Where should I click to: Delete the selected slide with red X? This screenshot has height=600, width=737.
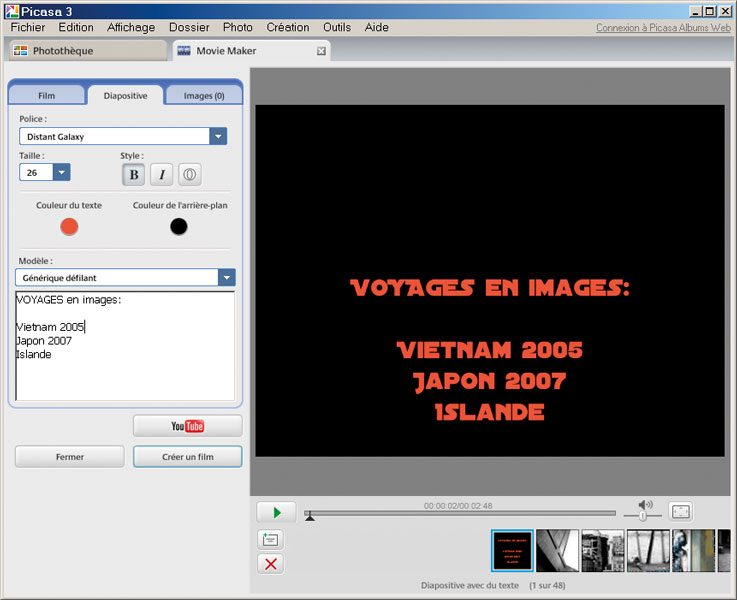[x=270, y=564]
